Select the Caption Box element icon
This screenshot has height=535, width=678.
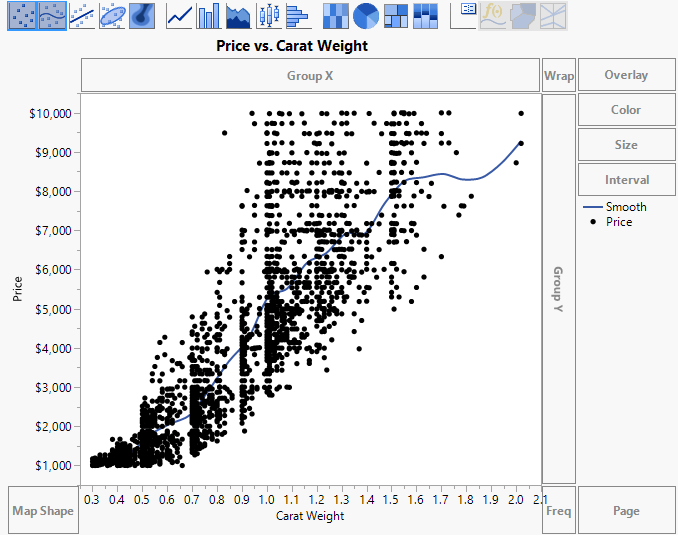(463, 16)
